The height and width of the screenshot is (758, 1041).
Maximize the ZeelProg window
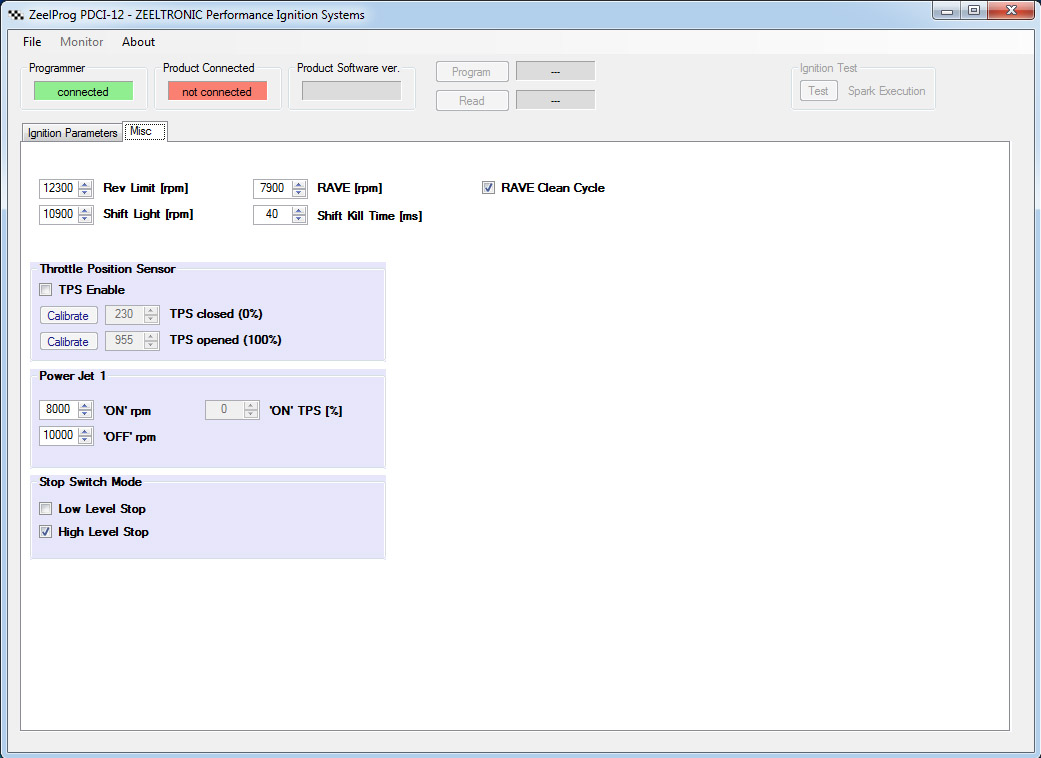(x=973, y=11)
